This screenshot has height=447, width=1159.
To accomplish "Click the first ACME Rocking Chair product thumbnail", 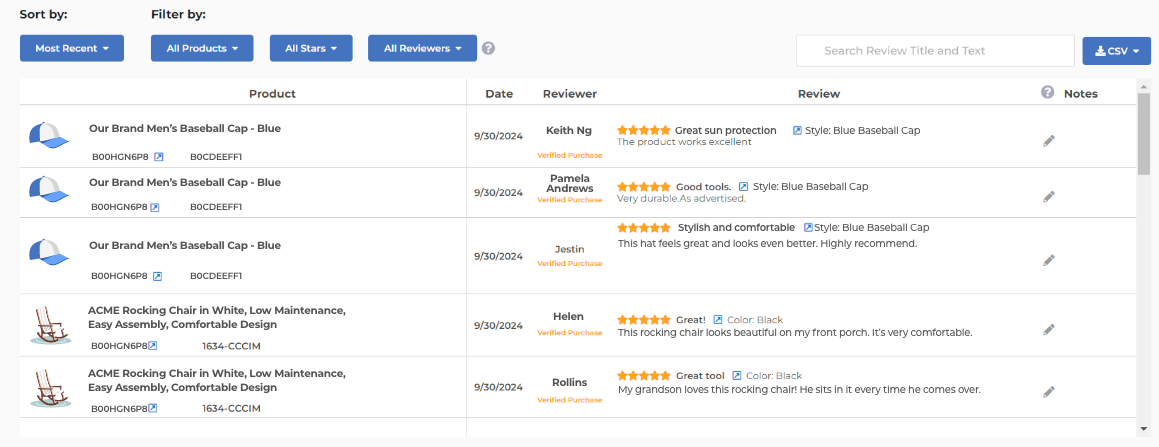I will (50, 326).
